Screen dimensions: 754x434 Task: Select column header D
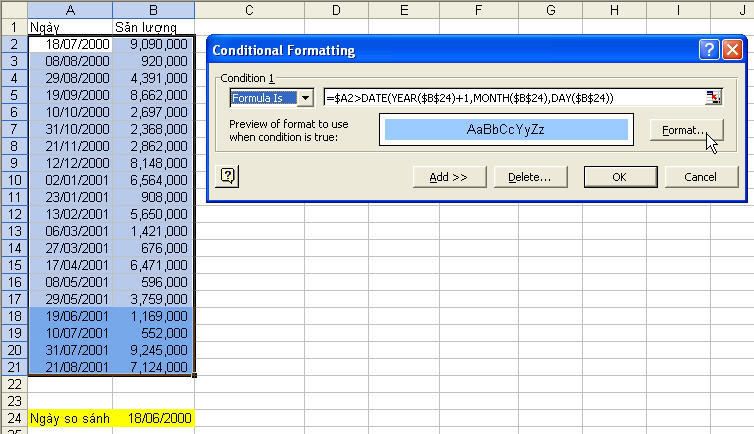(336, 10)
